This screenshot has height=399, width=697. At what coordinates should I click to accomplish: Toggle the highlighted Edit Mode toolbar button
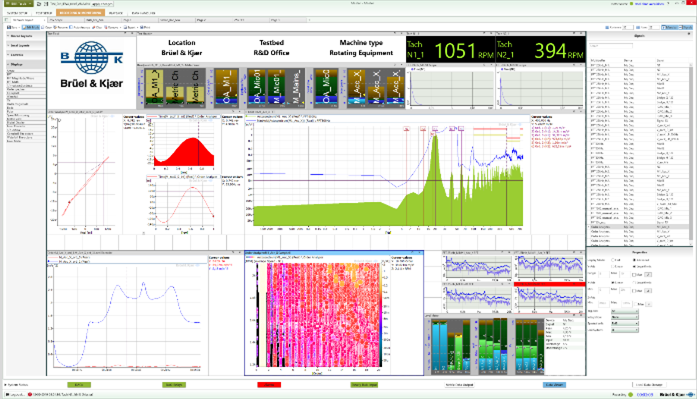pyautogui.click(x=31, y=27)
